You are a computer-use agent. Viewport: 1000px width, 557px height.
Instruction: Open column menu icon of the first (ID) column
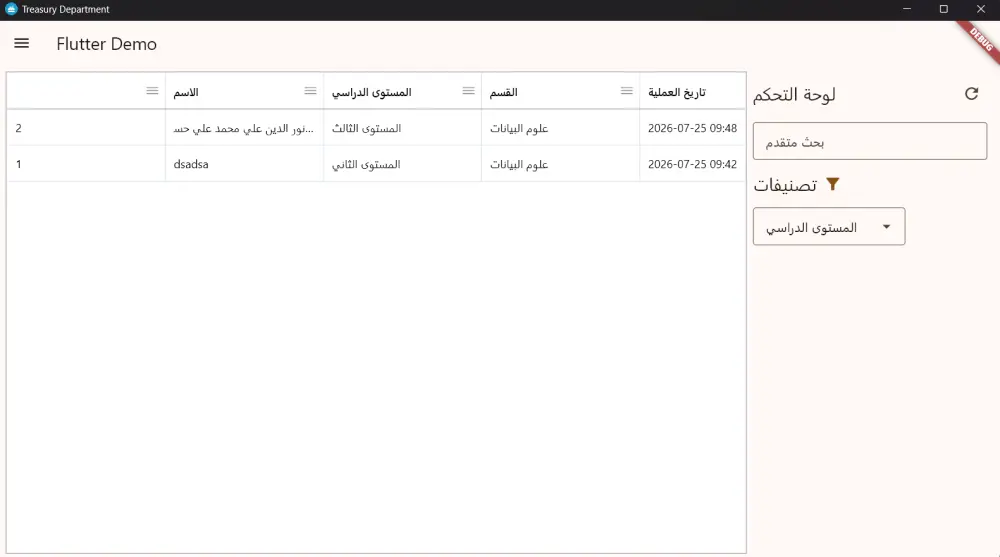[152, 91]
